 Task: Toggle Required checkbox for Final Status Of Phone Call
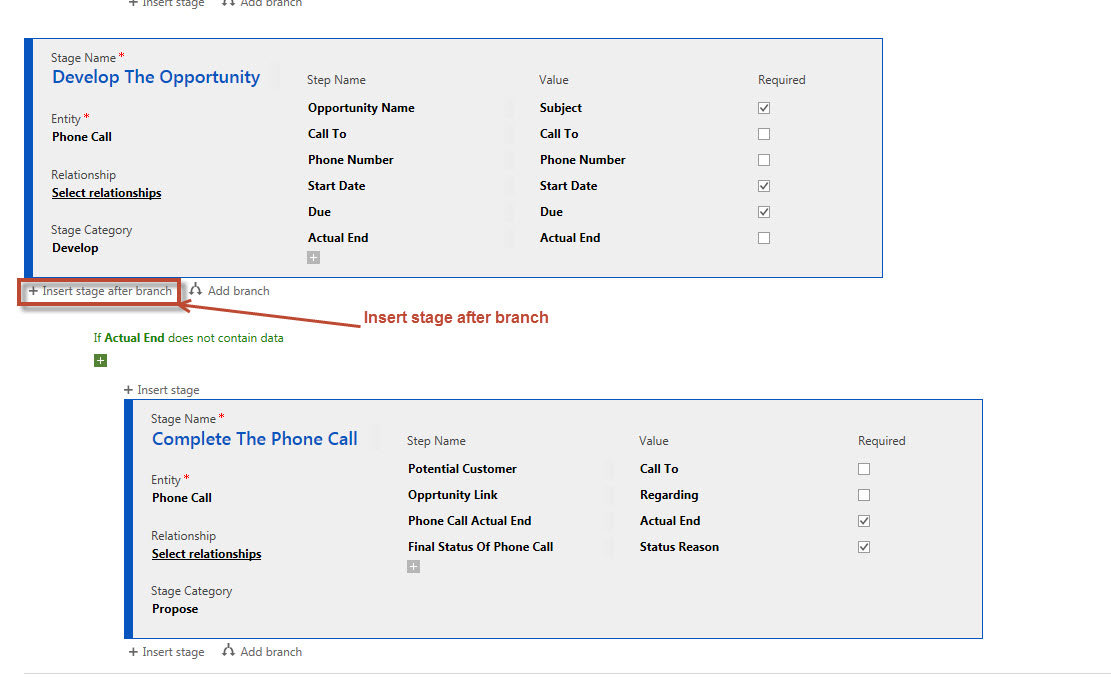point(864,547)
